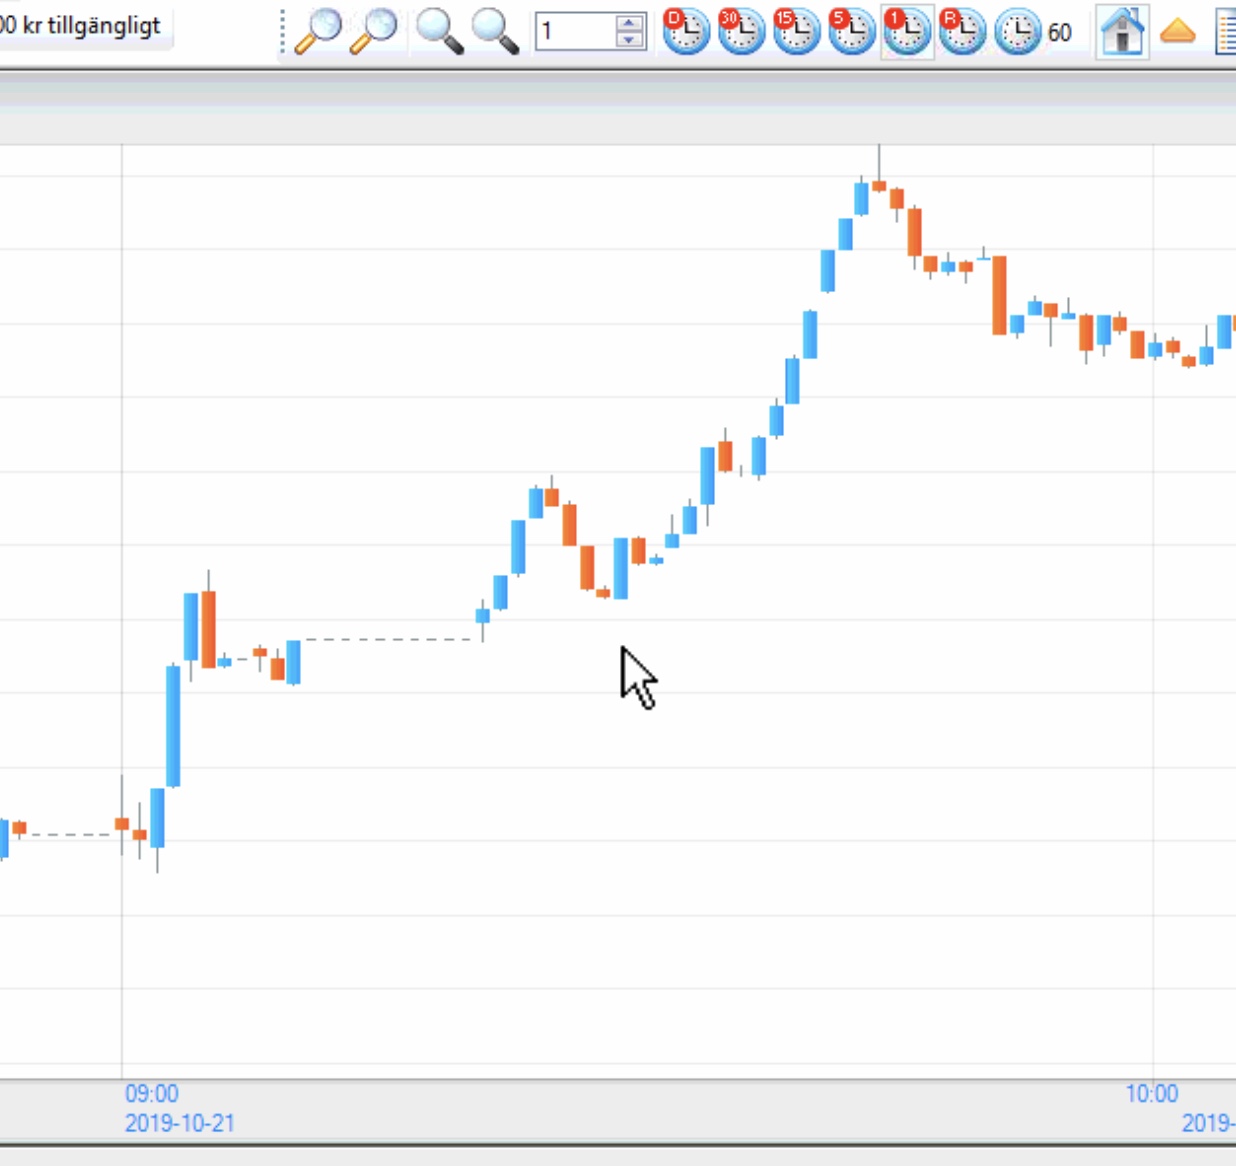Click into the number field showing 1
1236x1166 pixels.
click(x=575, y=32)
